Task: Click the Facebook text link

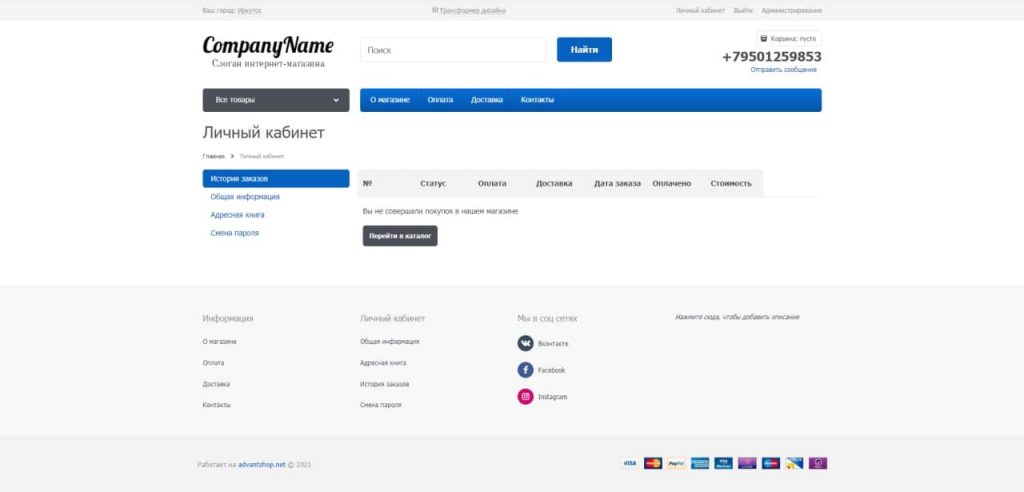Action: pyautogui.click(x=551, y=370)
